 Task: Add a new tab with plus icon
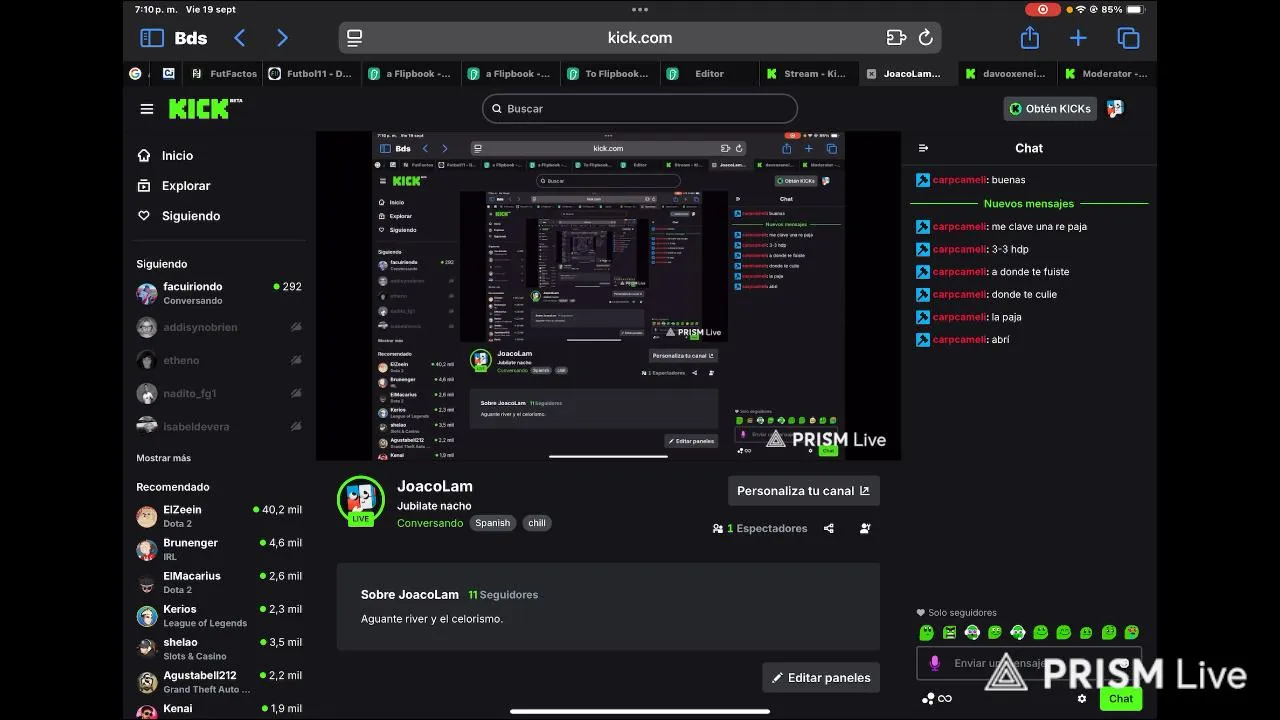click(1078, 38)
